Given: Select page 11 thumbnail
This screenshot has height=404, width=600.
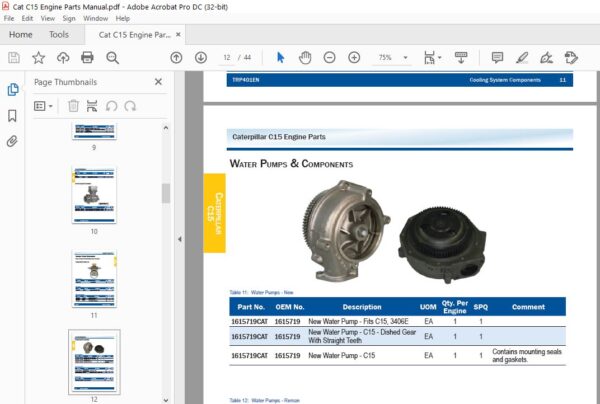Looking at the screenshot, I should click(x=94, y=279).
